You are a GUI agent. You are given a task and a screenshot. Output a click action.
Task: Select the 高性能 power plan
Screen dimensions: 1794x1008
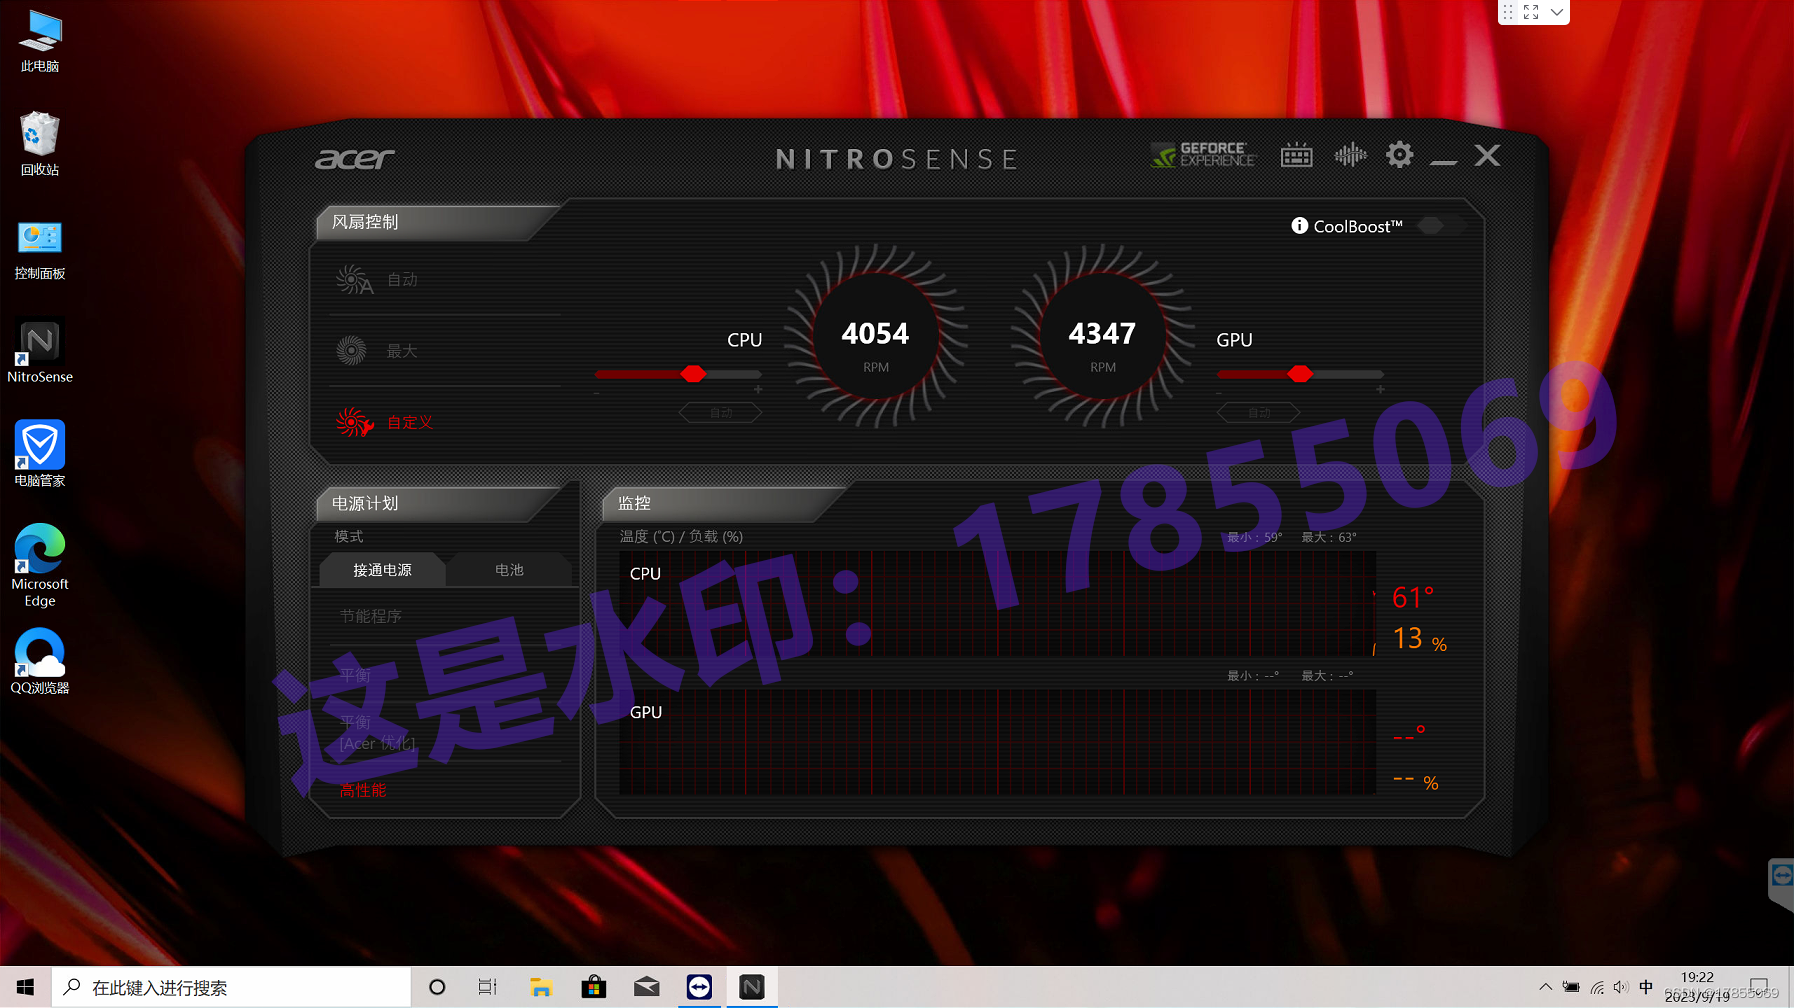pyautogui.click(x=362, y=790)
